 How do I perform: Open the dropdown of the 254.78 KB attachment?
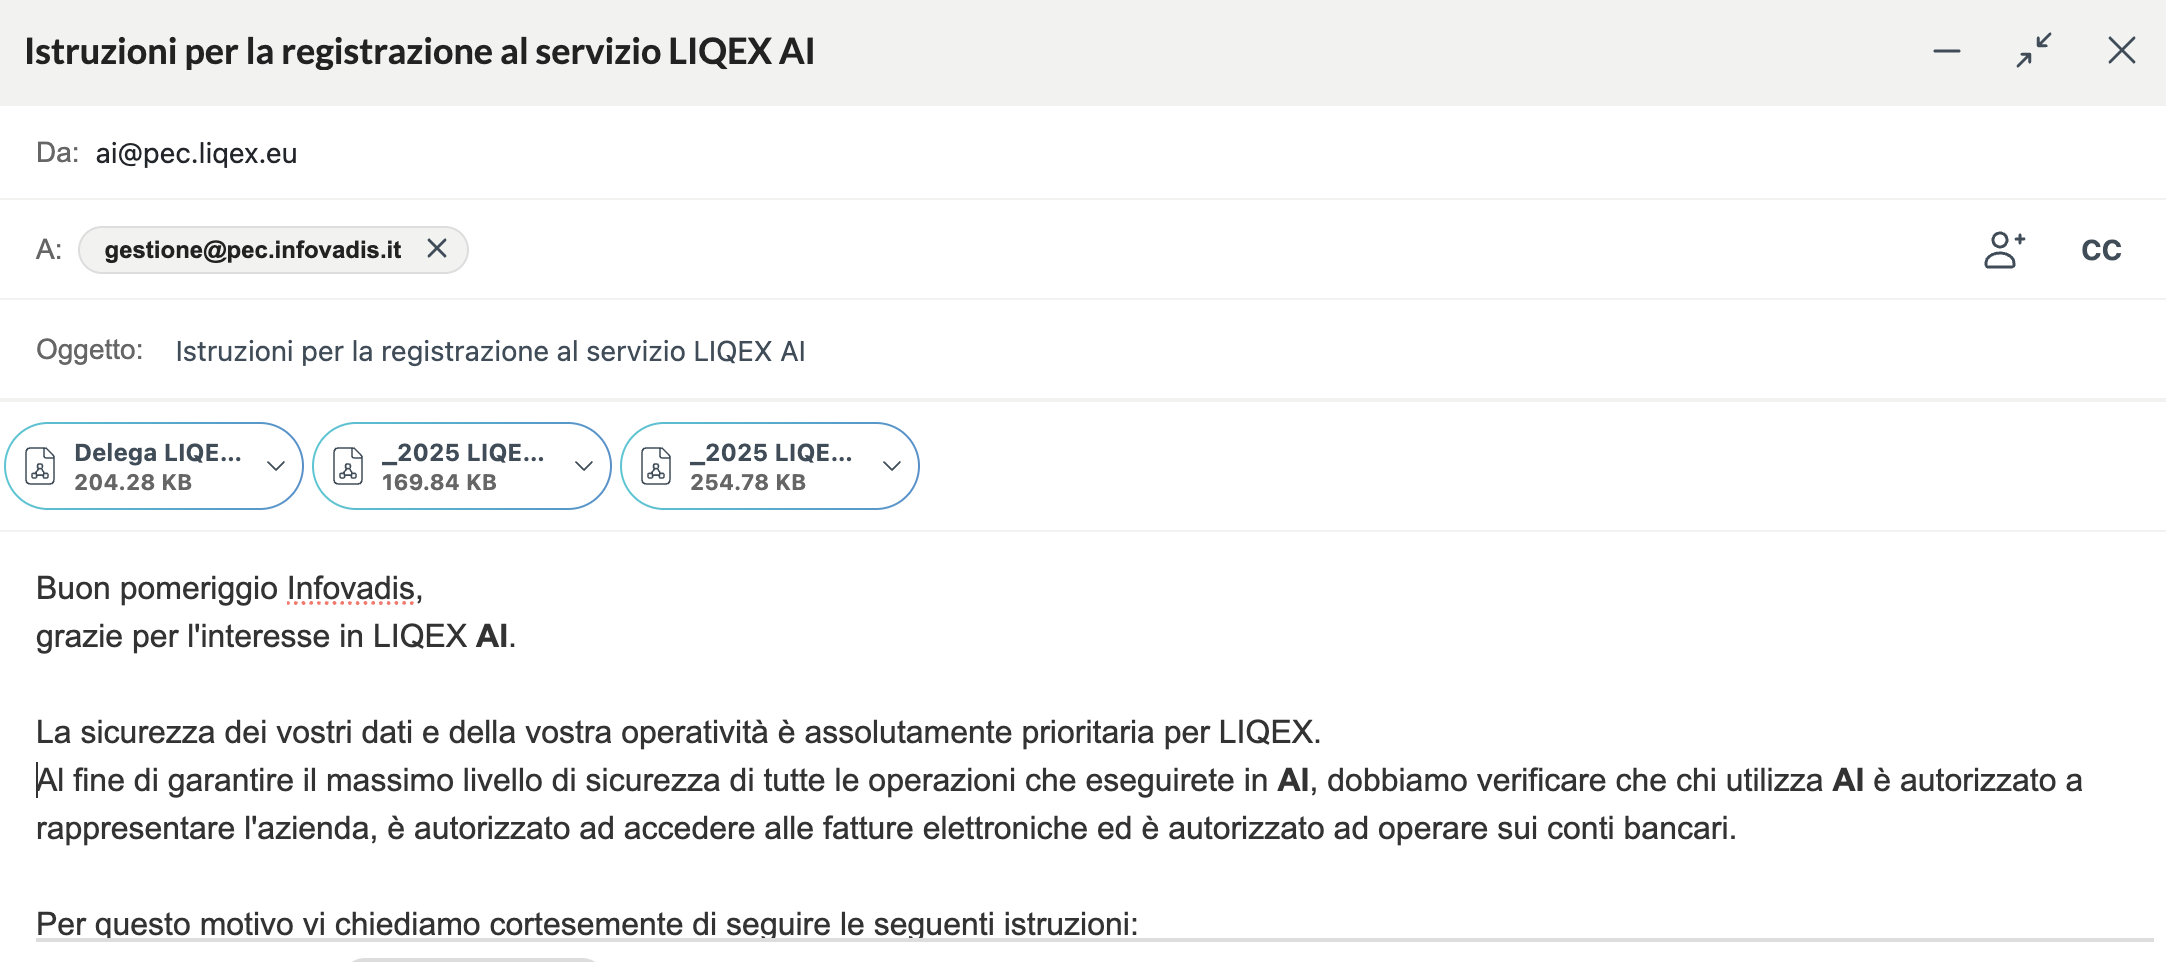pyautogui.click(x=892, y=466)
